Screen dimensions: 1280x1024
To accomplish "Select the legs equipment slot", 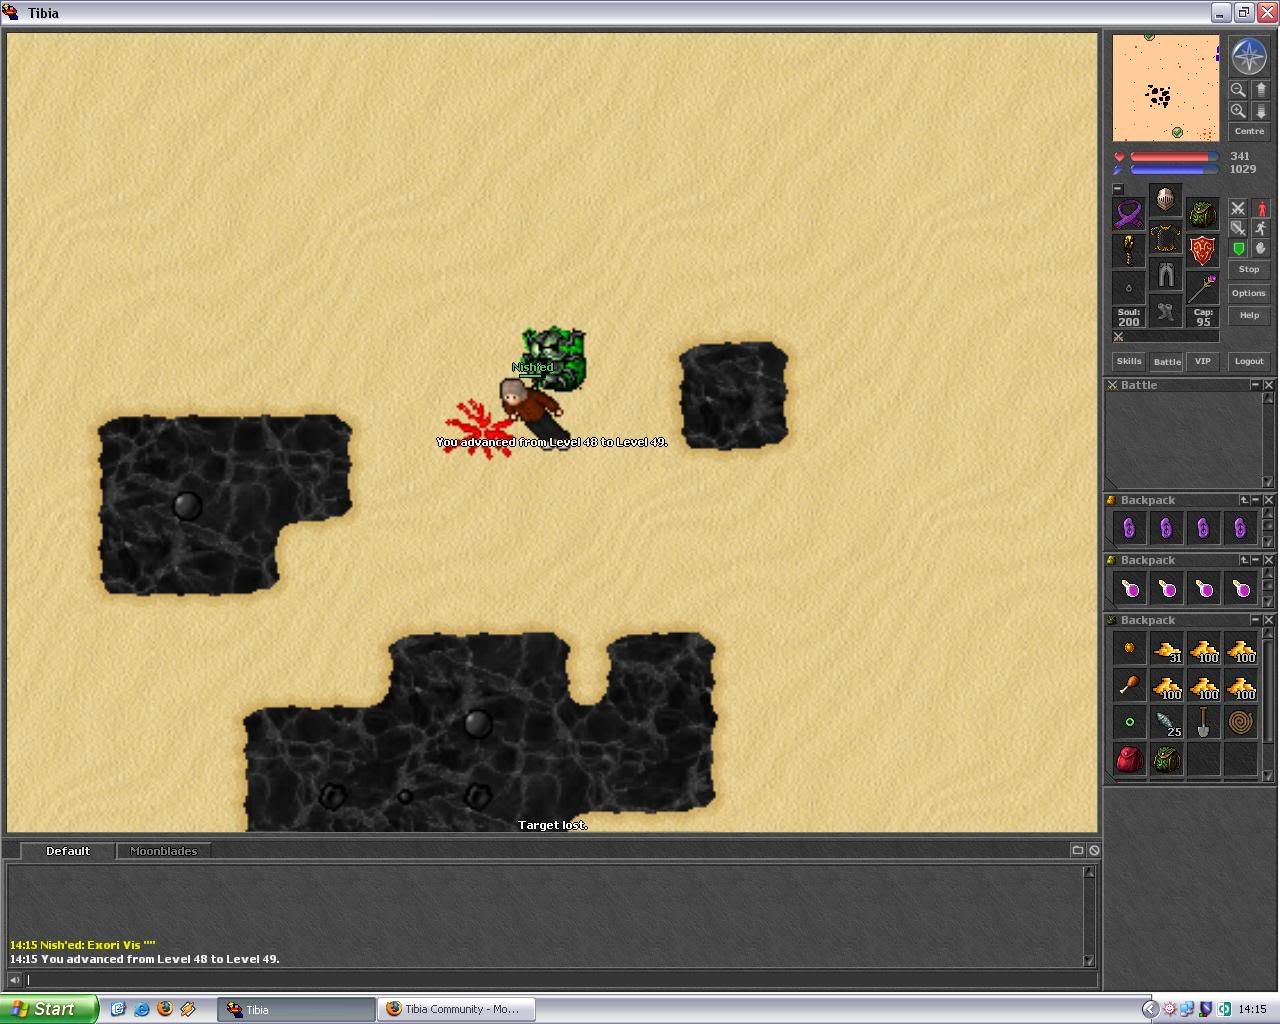I will 1166,274.
